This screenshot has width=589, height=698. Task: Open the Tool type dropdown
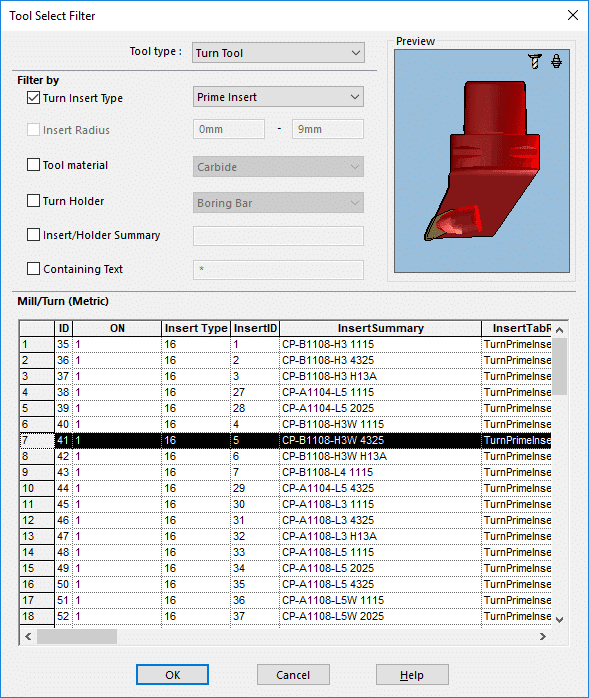coord(278,53)
